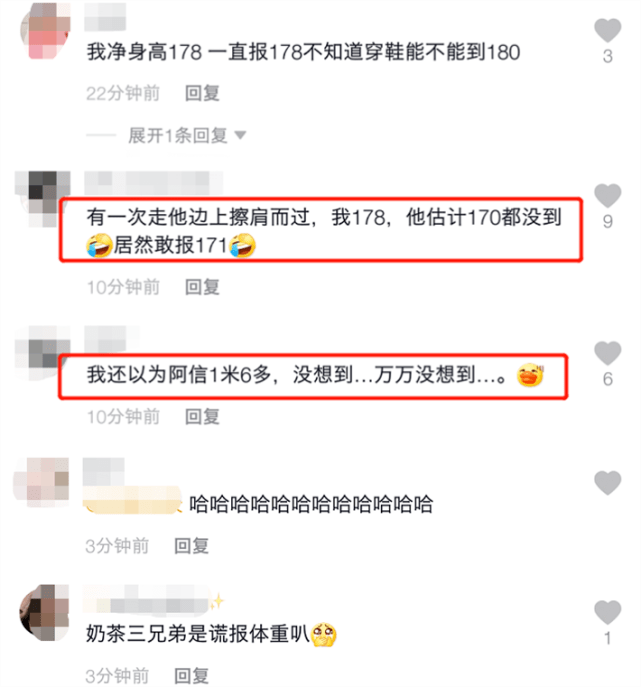Reply to the 哈哈哈哈 comment
This screenshot has height=687, width=641.
point(191,546)
